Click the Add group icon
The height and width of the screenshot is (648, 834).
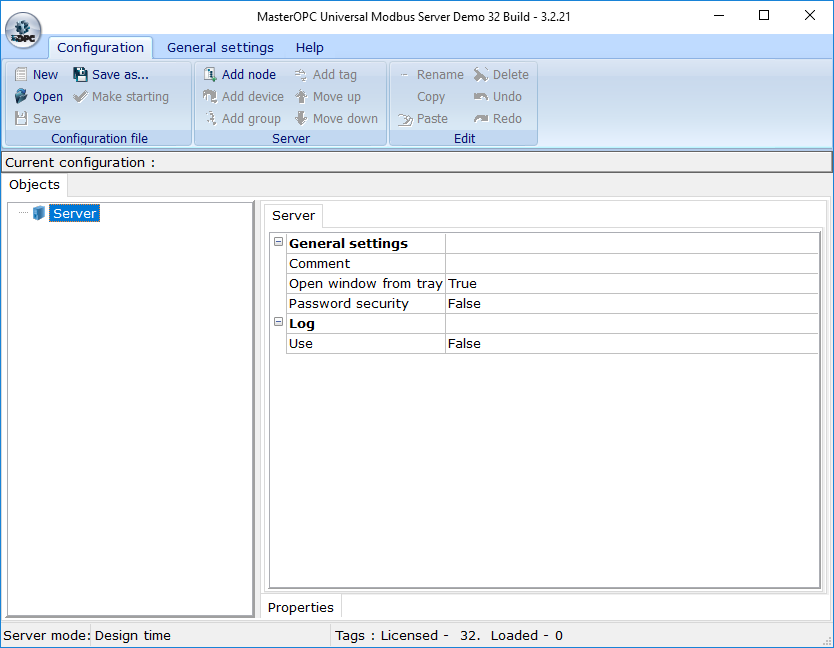pos(211,118)
